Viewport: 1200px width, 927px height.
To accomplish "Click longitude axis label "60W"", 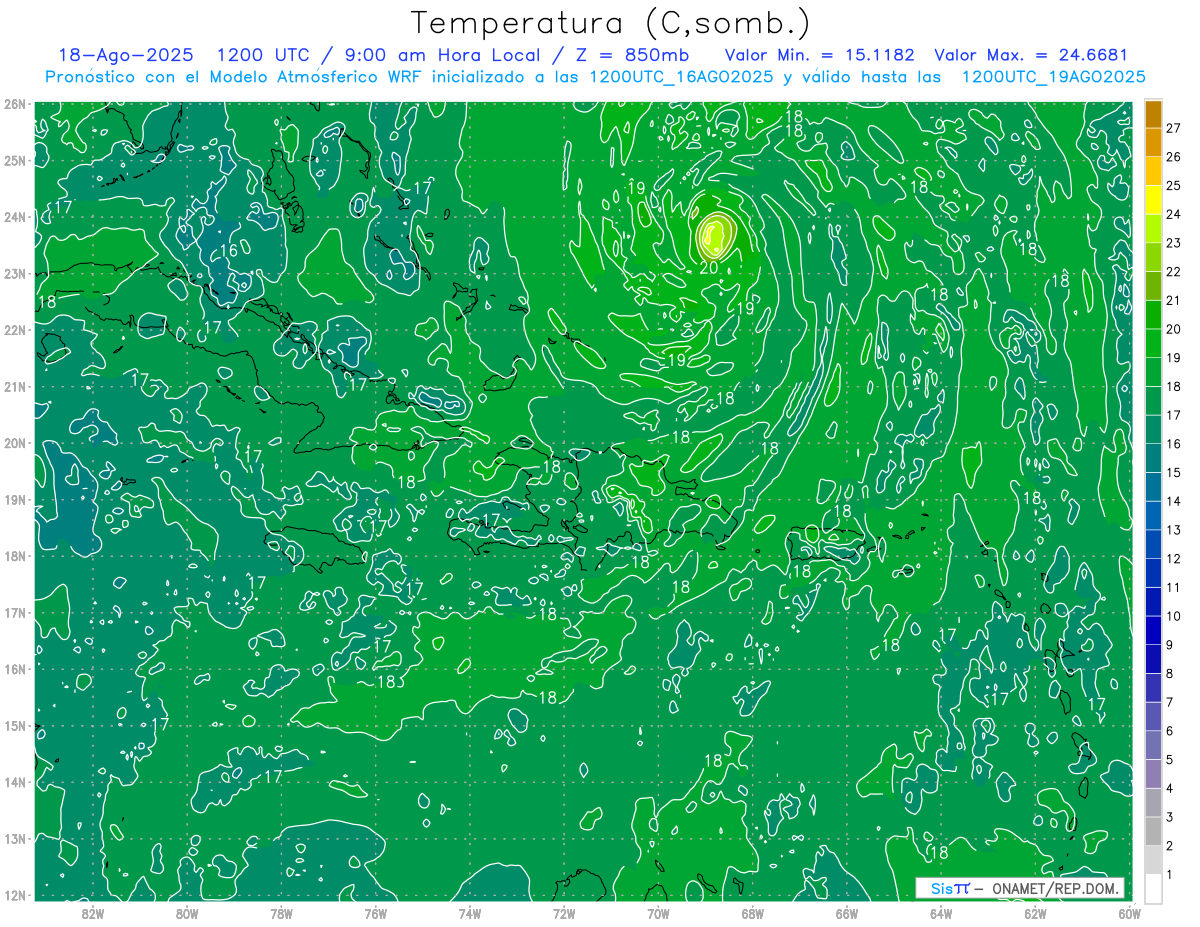I will pos(1130,913).
